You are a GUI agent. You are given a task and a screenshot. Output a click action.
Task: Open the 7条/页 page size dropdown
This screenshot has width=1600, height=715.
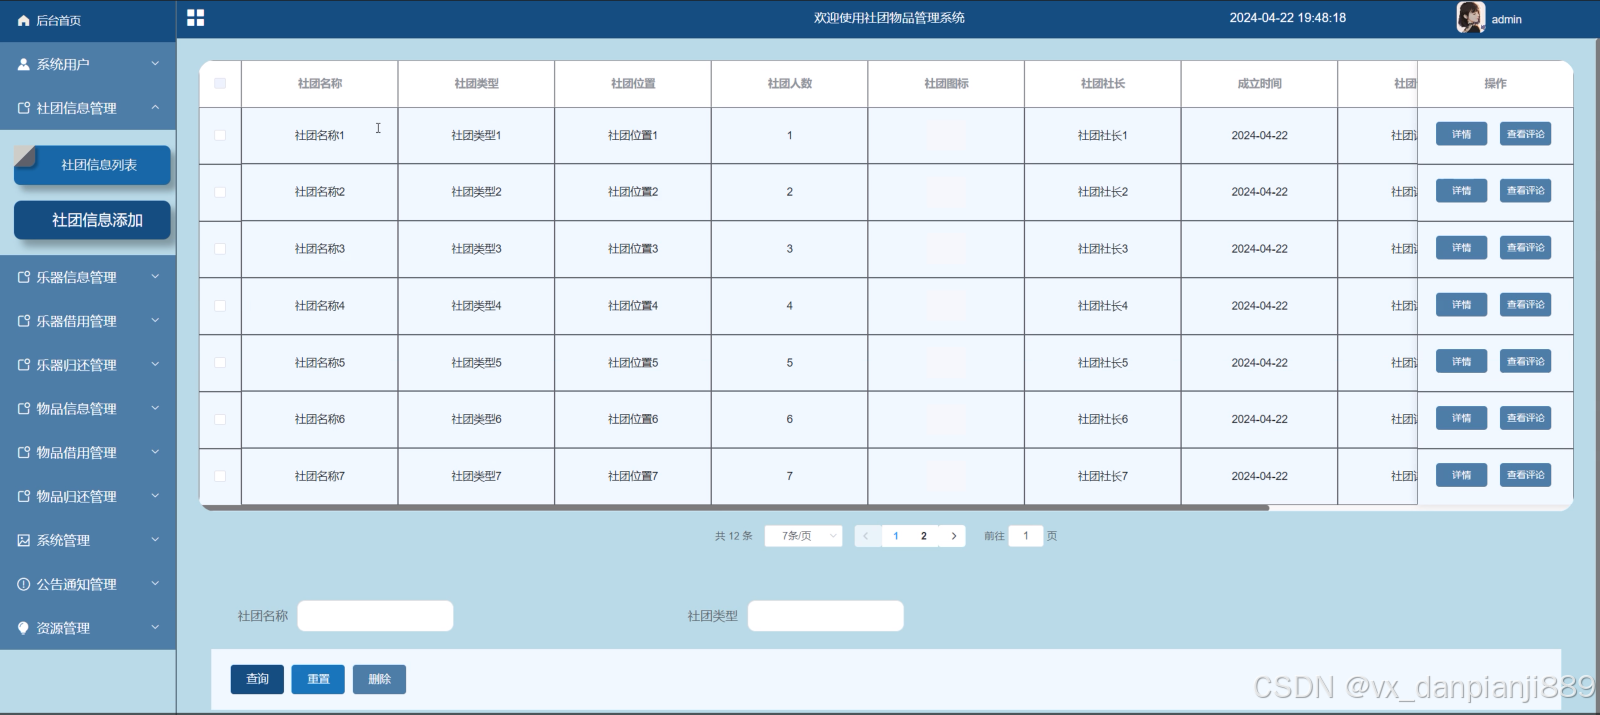[x=804, y=536]
